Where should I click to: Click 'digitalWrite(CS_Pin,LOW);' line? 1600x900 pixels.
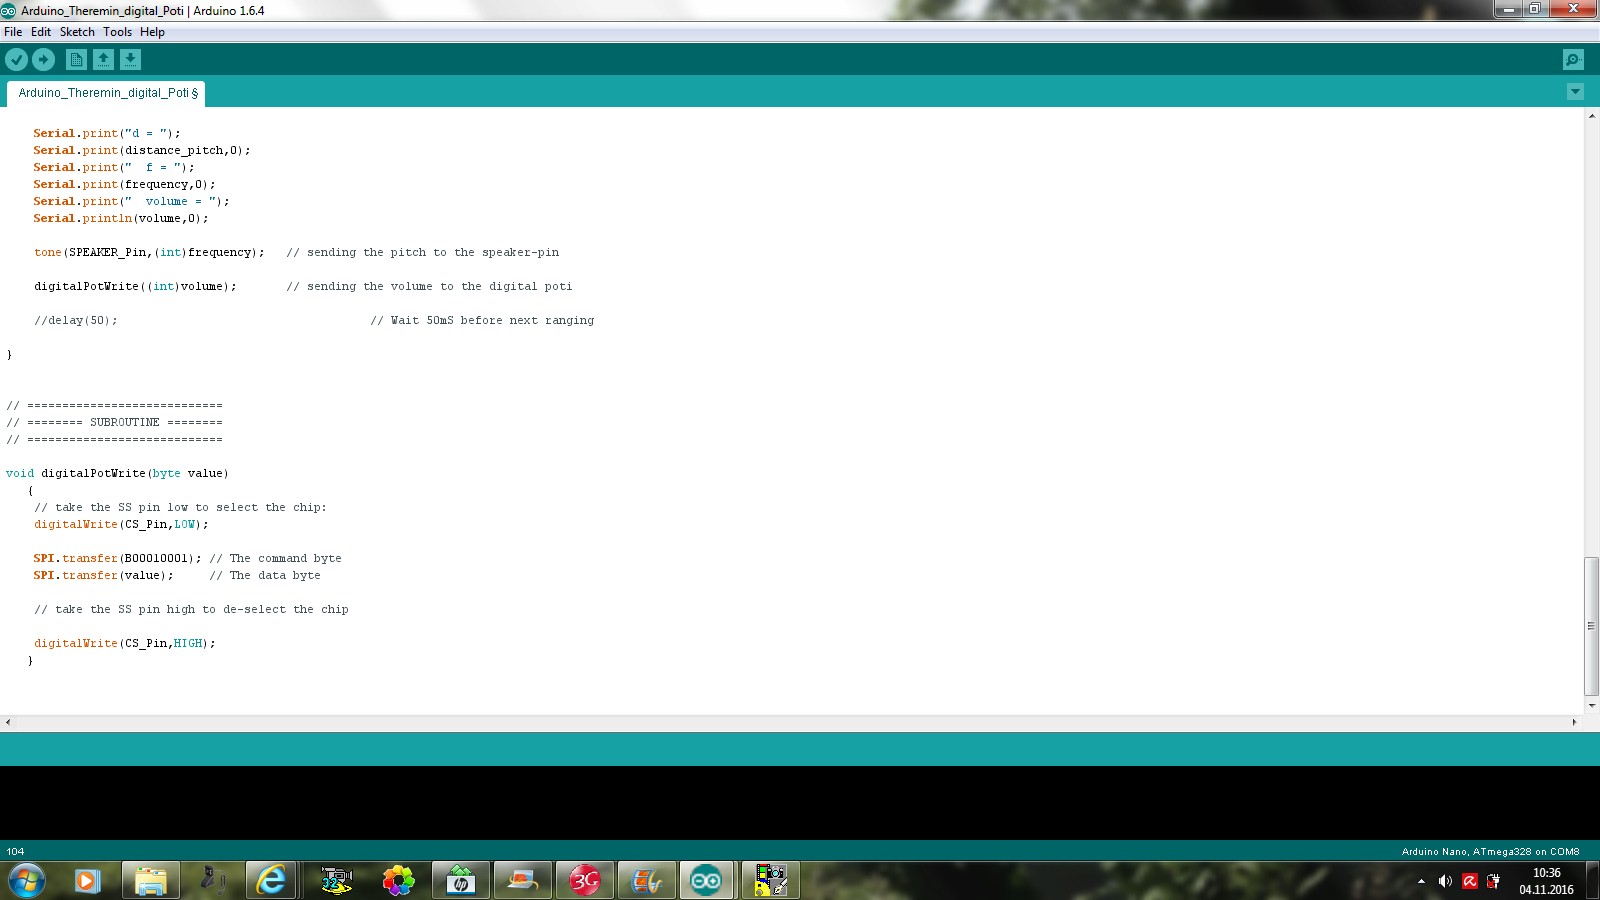(x=121, y=524)
